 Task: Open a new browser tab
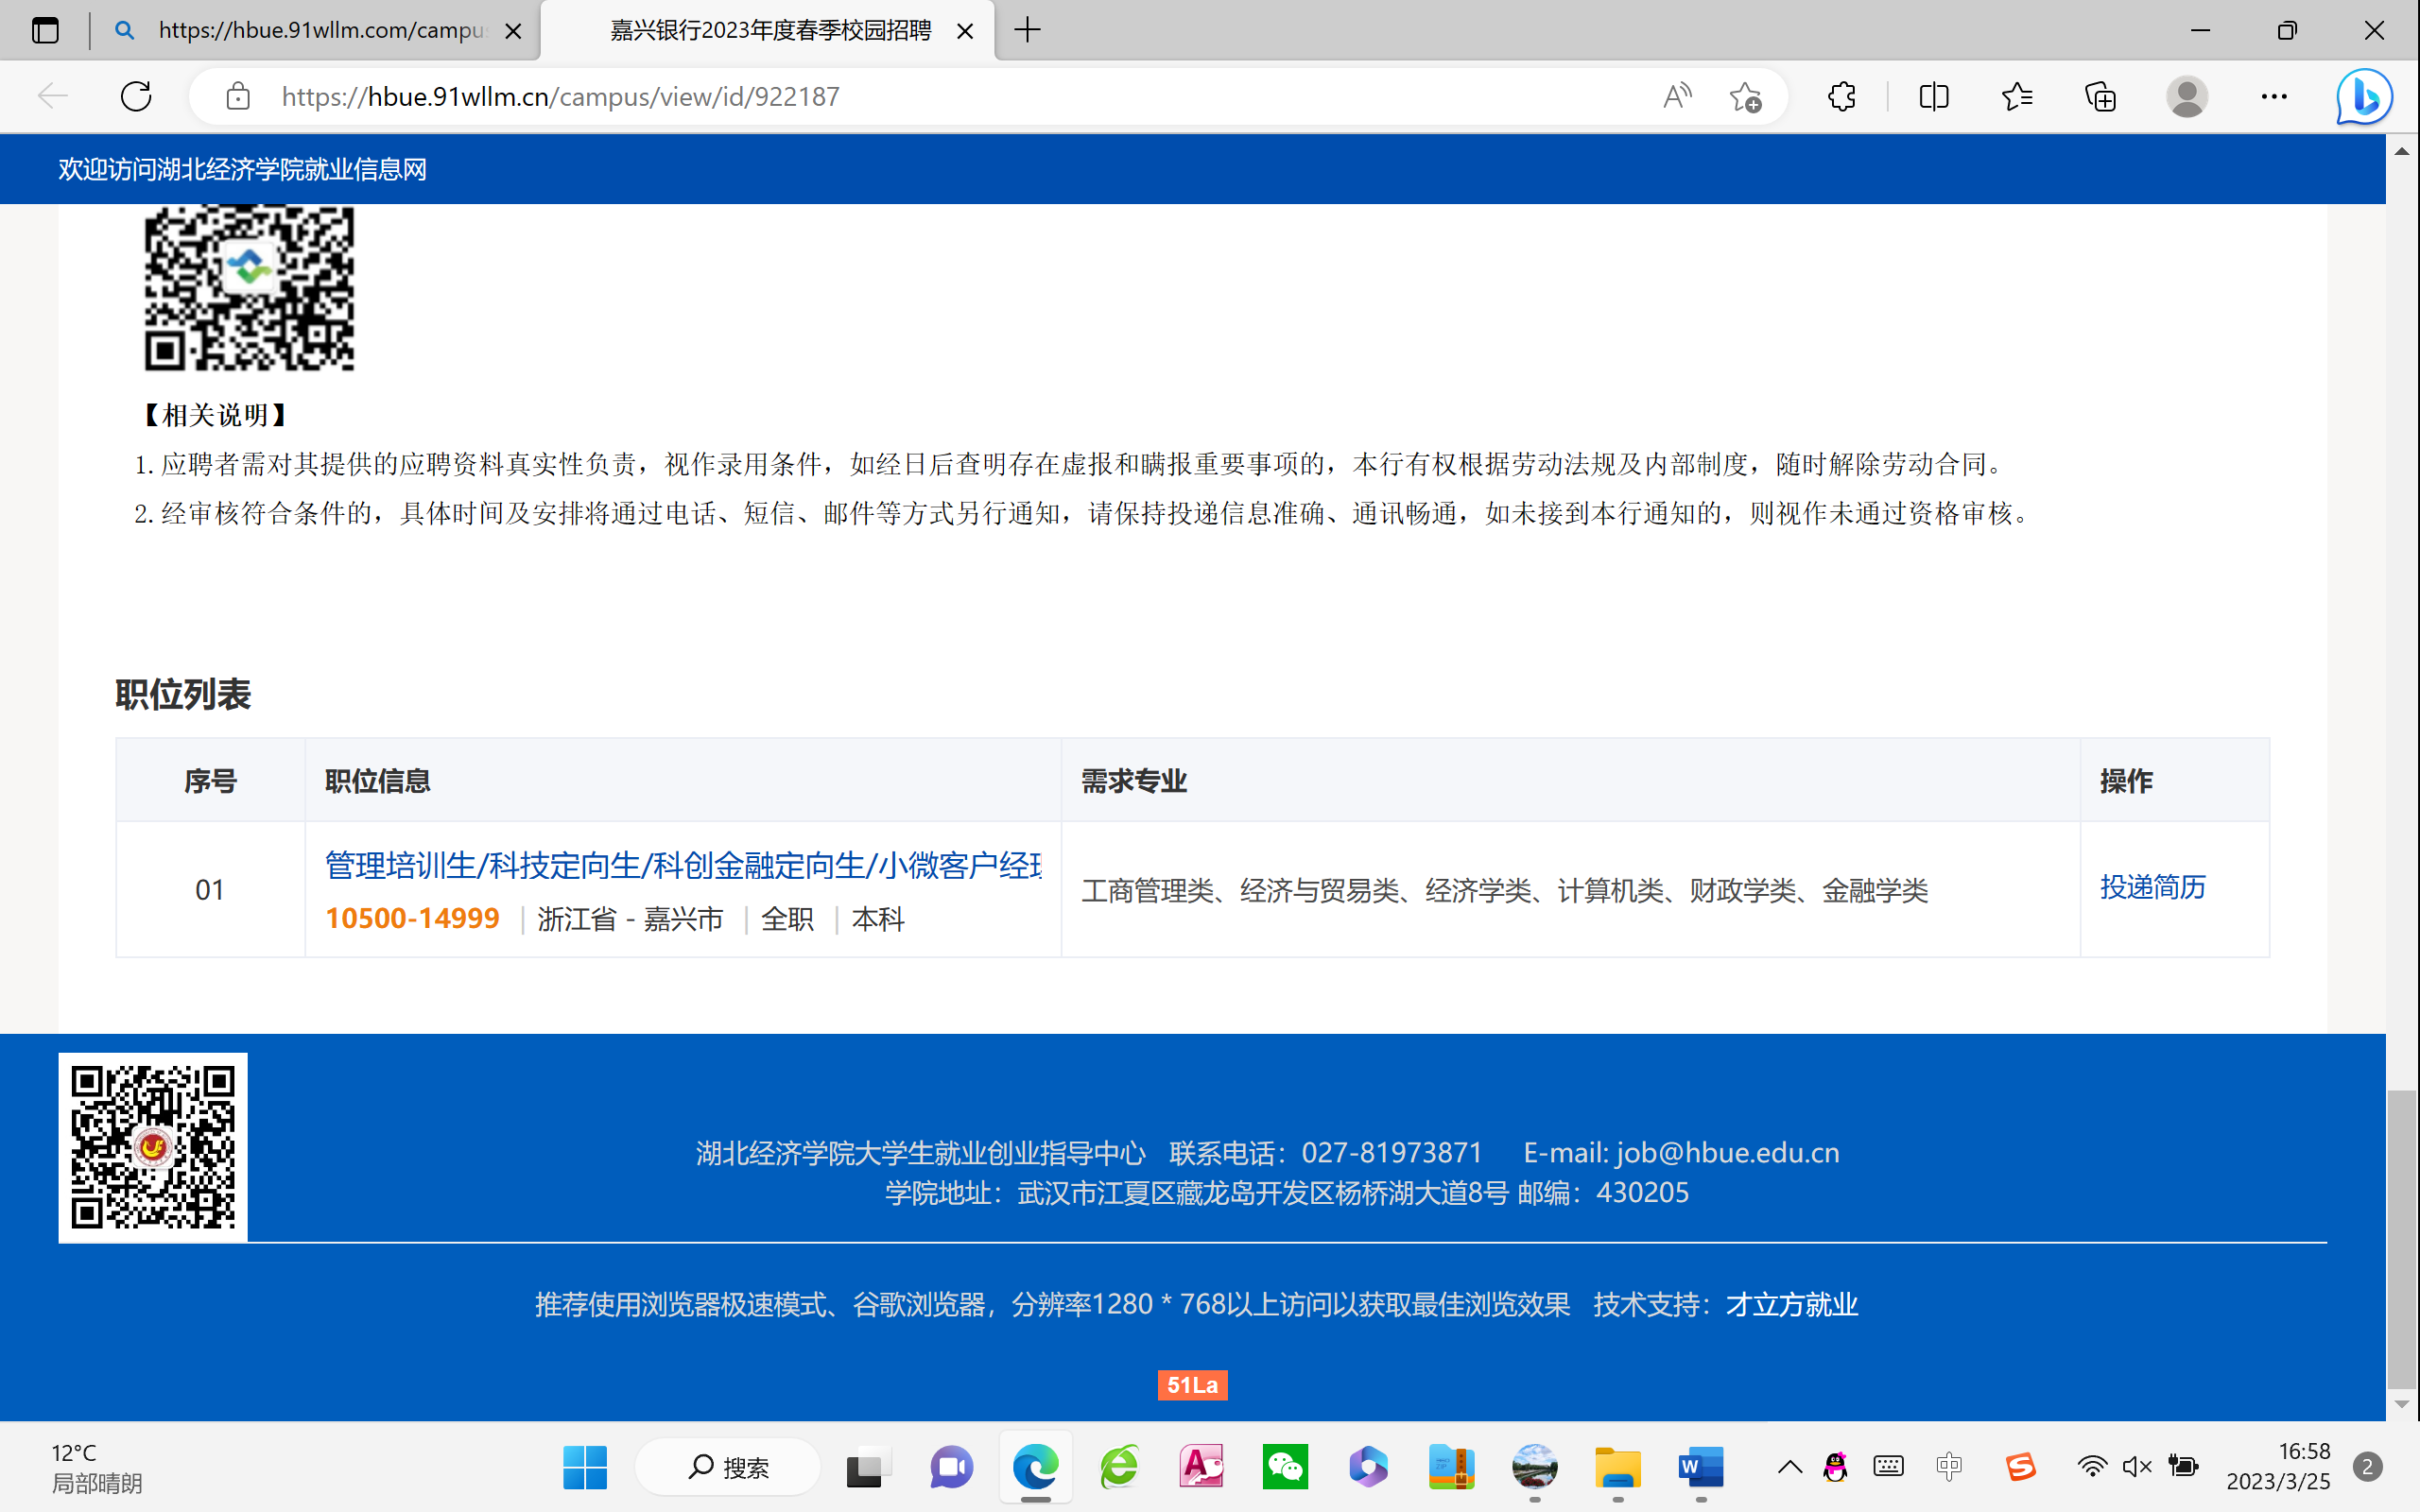1027,30
